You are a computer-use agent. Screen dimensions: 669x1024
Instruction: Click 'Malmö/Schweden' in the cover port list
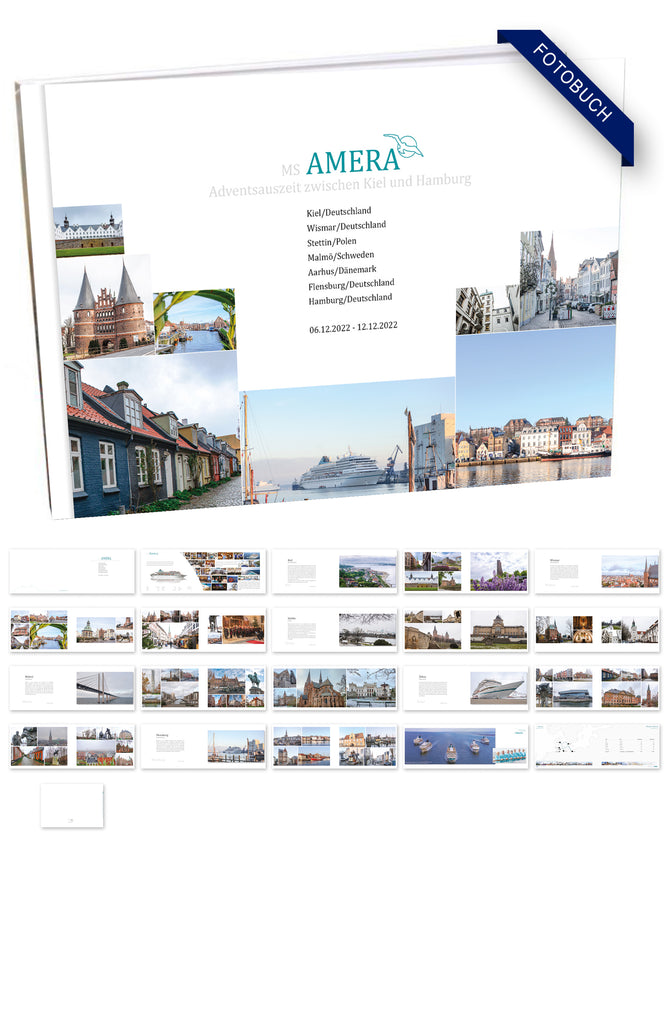pyautogui.click(x=340, y=256)
